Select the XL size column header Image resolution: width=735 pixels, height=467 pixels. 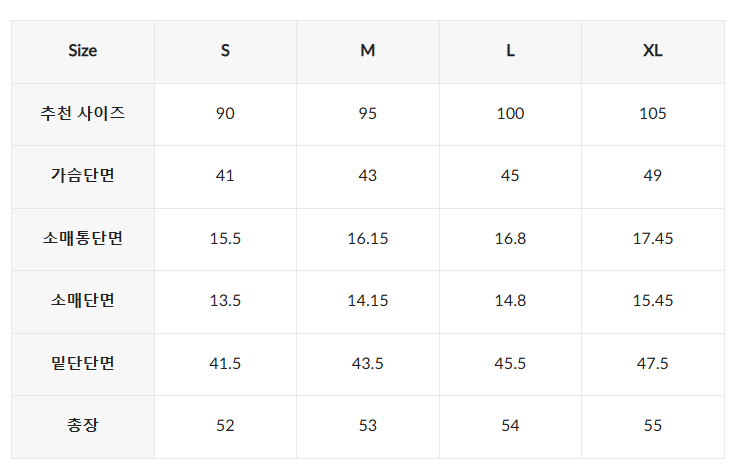pyautogui.click(x=653, y=51)
